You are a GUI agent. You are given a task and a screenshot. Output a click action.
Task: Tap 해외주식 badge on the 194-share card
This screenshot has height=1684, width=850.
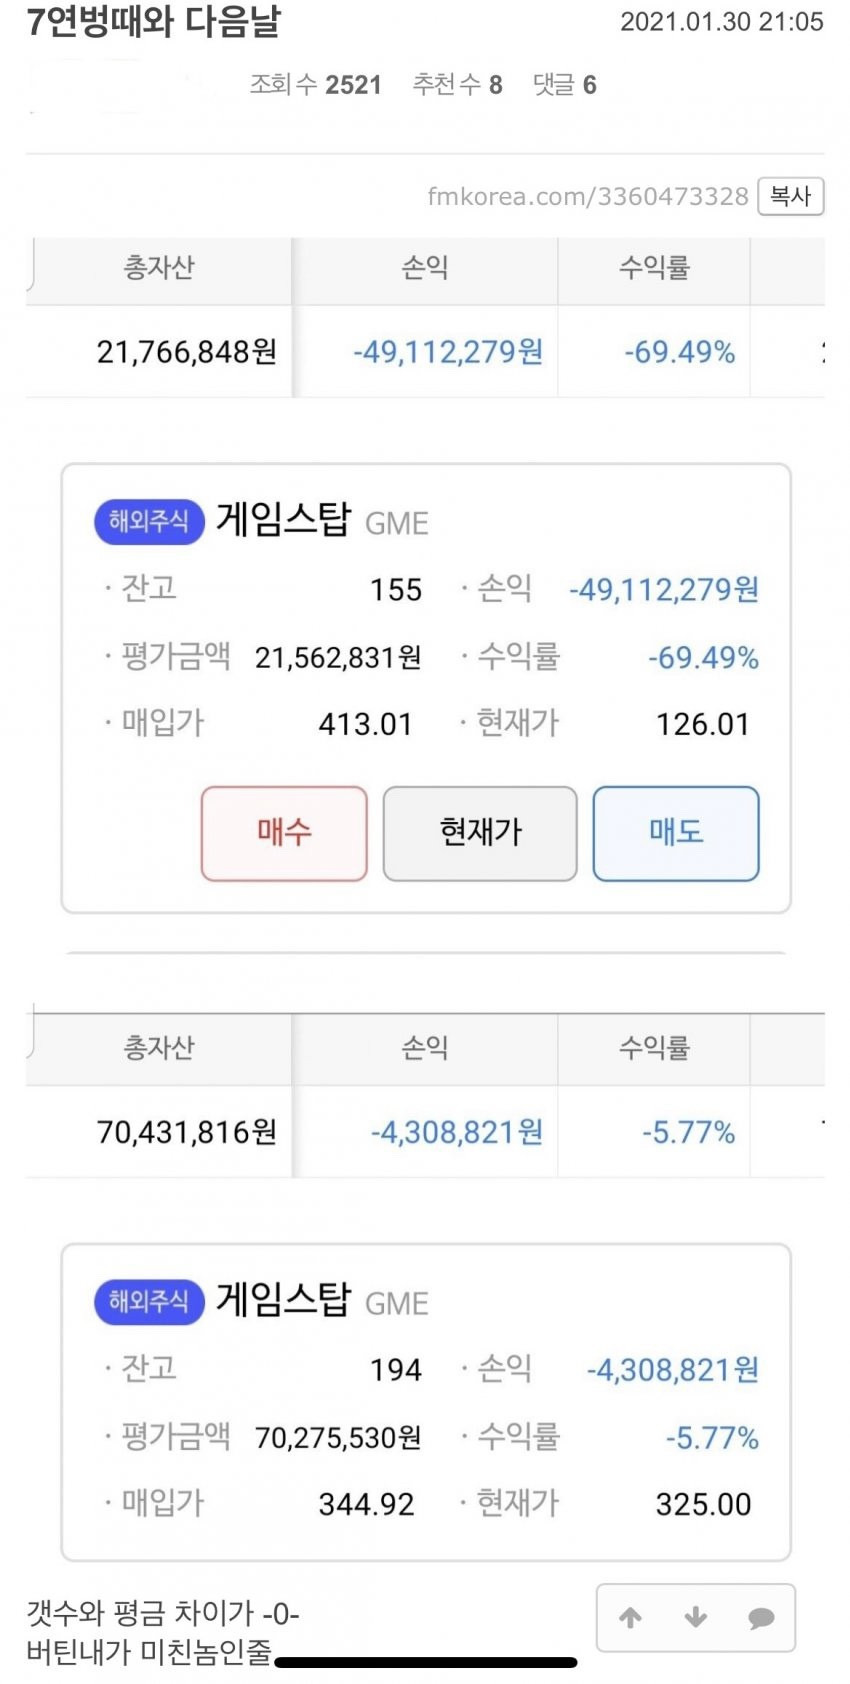pyautogui.click(x=149, y=1301)
